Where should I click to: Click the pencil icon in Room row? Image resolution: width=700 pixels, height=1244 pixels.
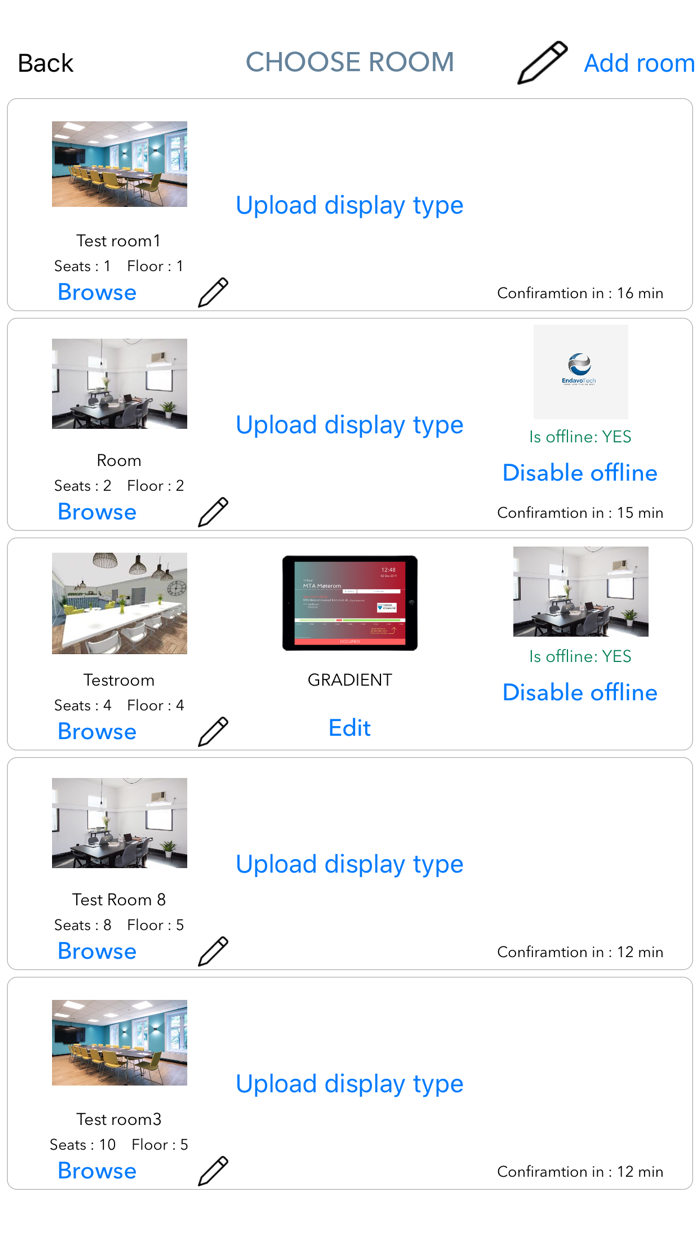click(x=213, y=512)
